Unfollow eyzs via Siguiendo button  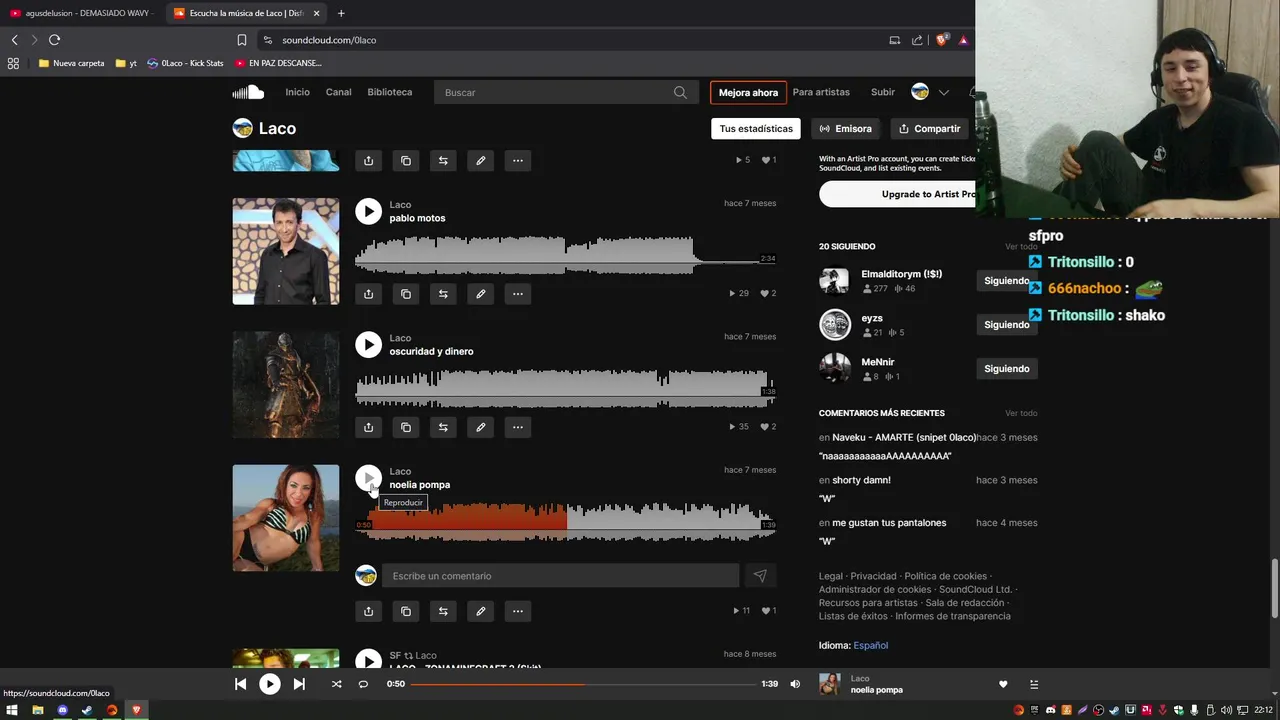(1006, 325)
